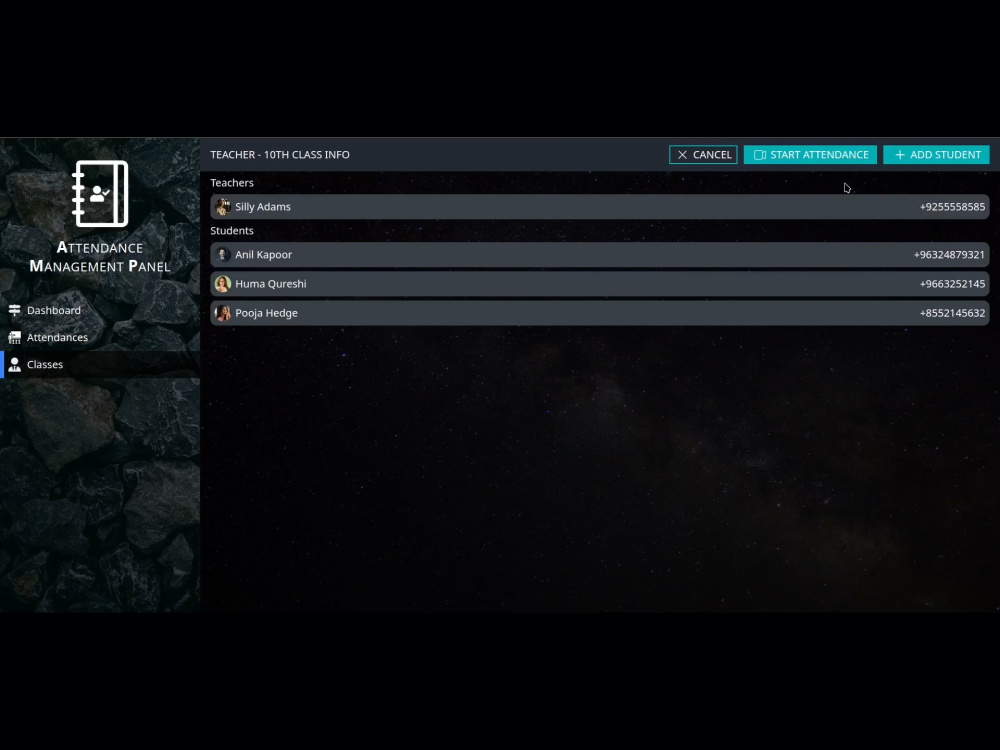This screenshot has width=1000, height=750.
Task: Select the Classes menu item
Action: pyautogui.click(x=100, y=365)
